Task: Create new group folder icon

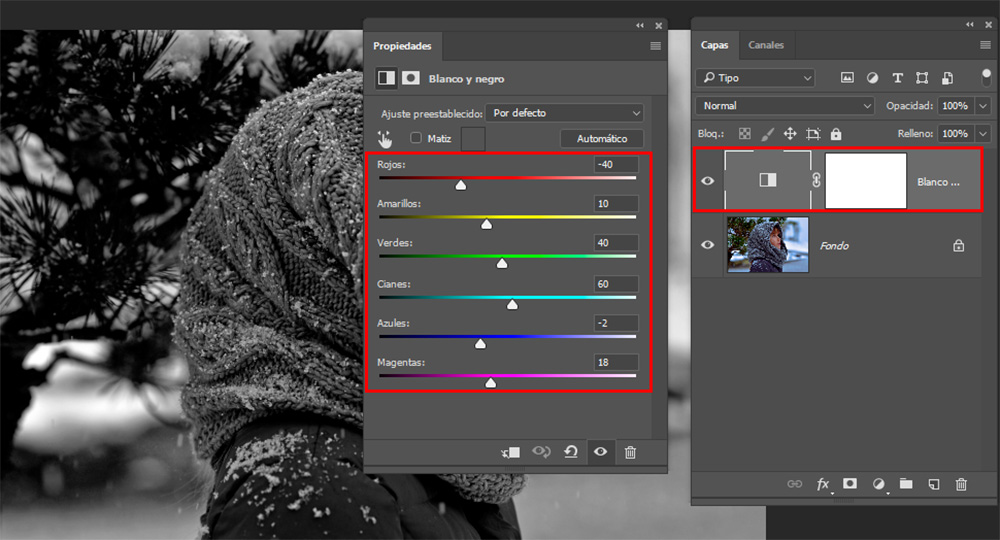Action: click(906, 484)
